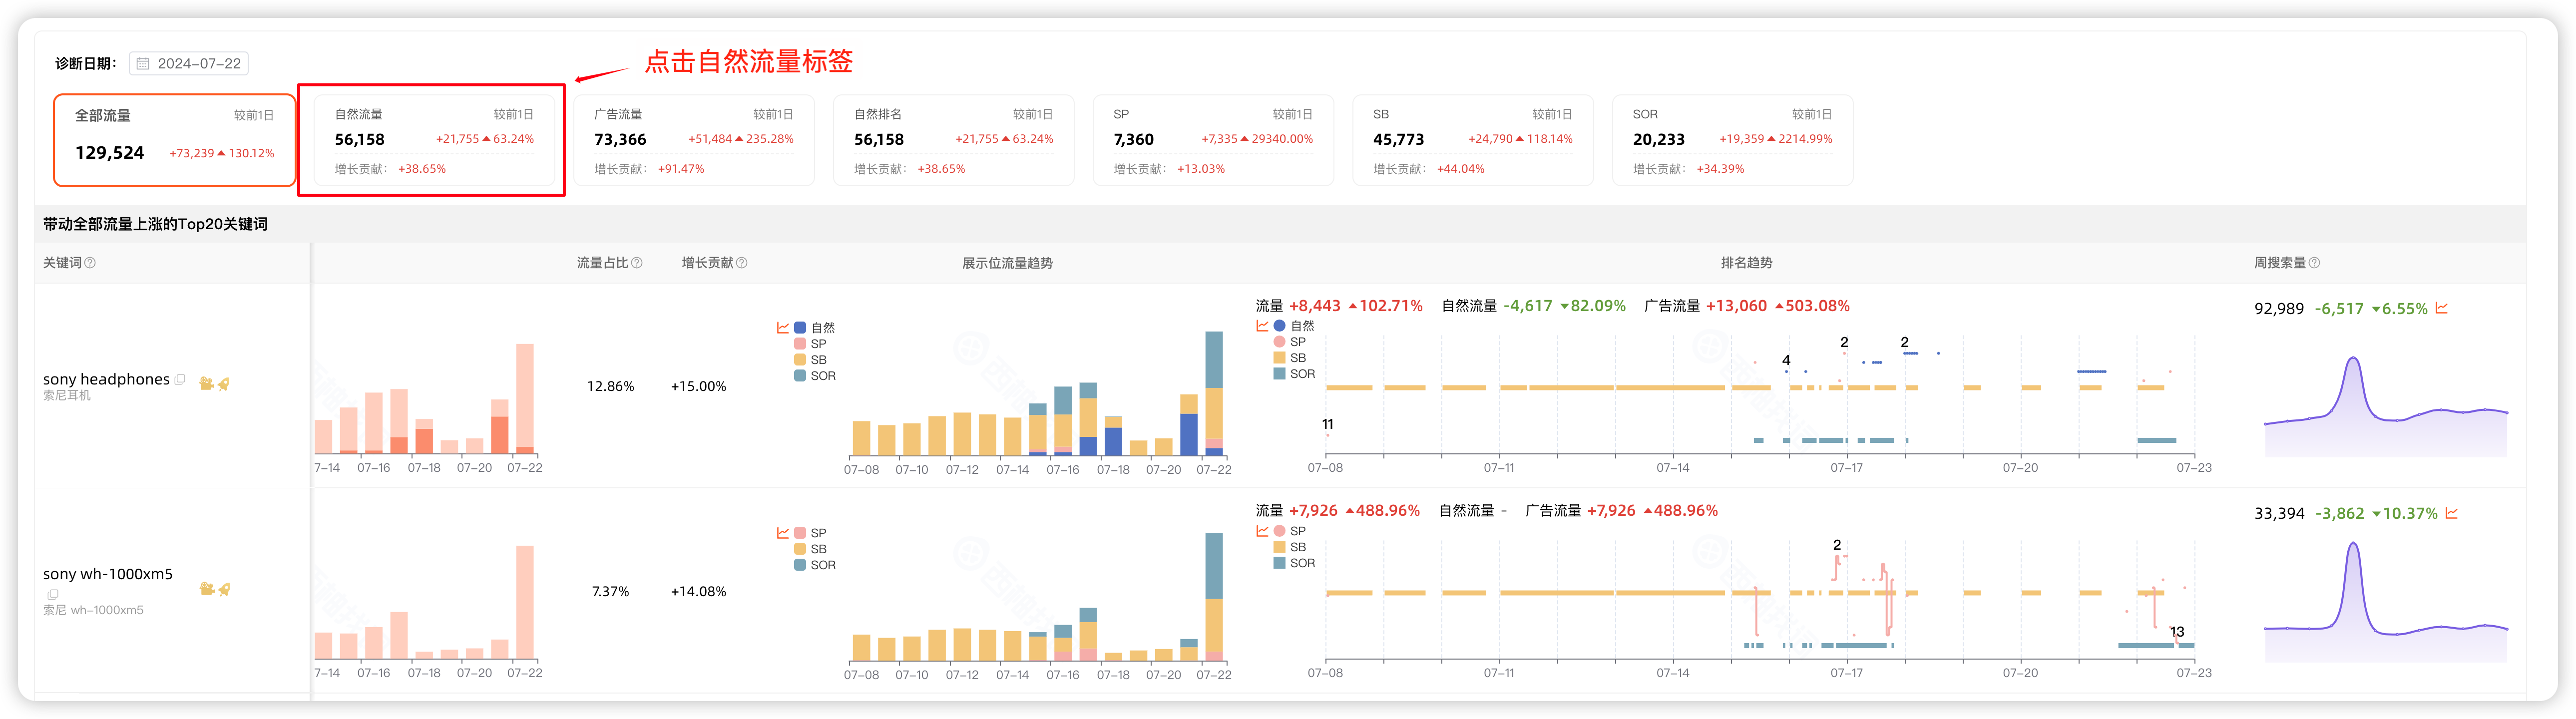2576x719 pixels.
Task: Switch to the 自然排名 card
Action: point(953,140)
